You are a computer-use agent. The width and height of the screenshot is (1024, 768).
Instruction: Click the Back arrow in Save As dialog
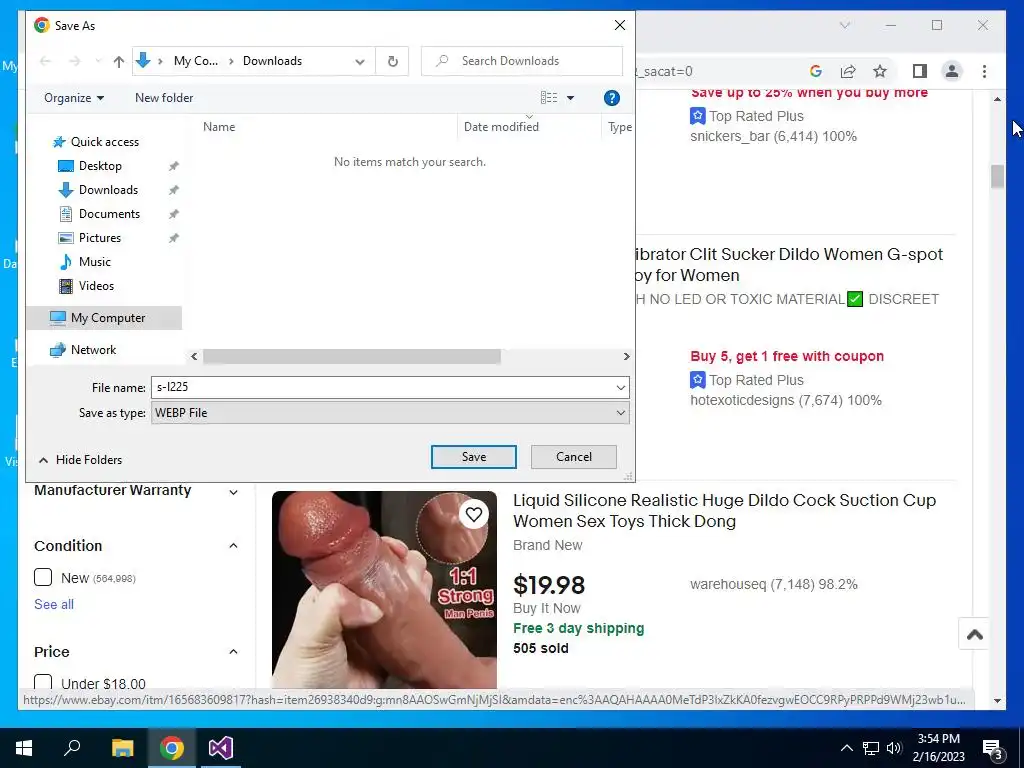click(x=45, y=61)
